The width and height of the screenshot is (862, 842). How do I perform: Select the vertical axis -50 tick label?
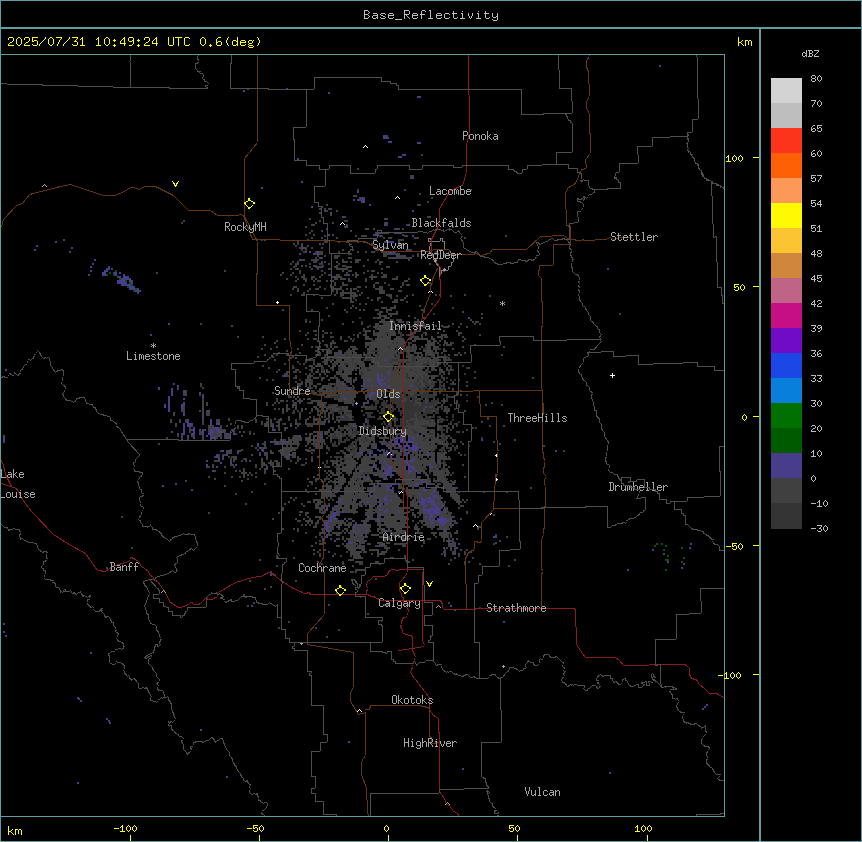(734, 546)
